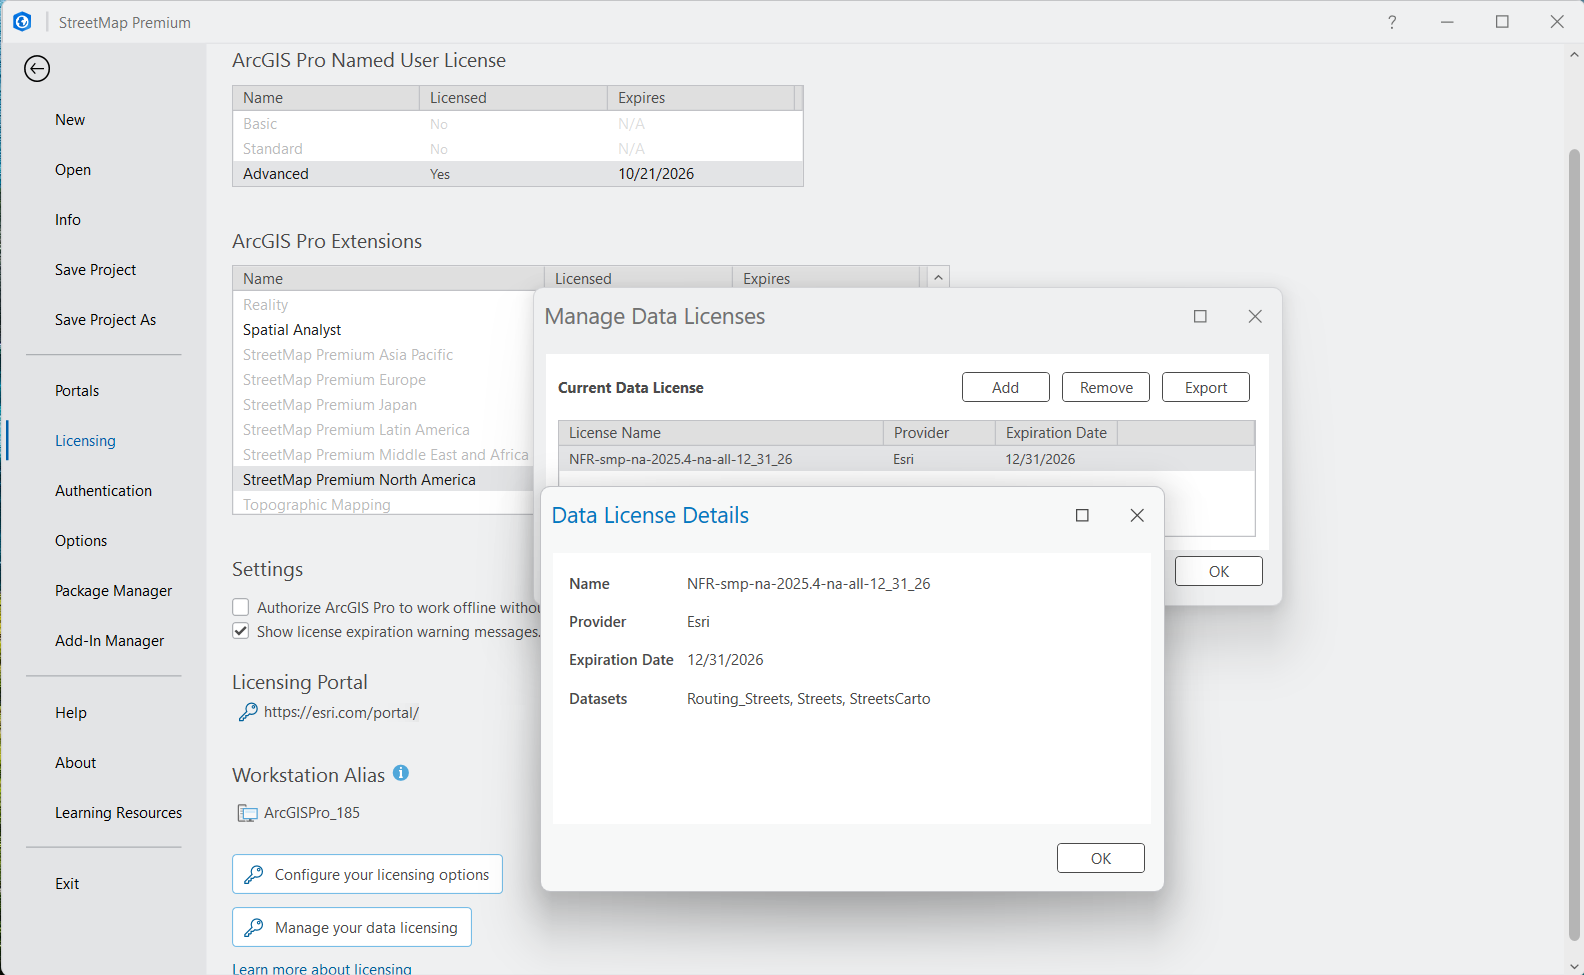This screenshot has width=1584, height=975.
Task: Sort by License Name column header
Action: tap(720, 433)
